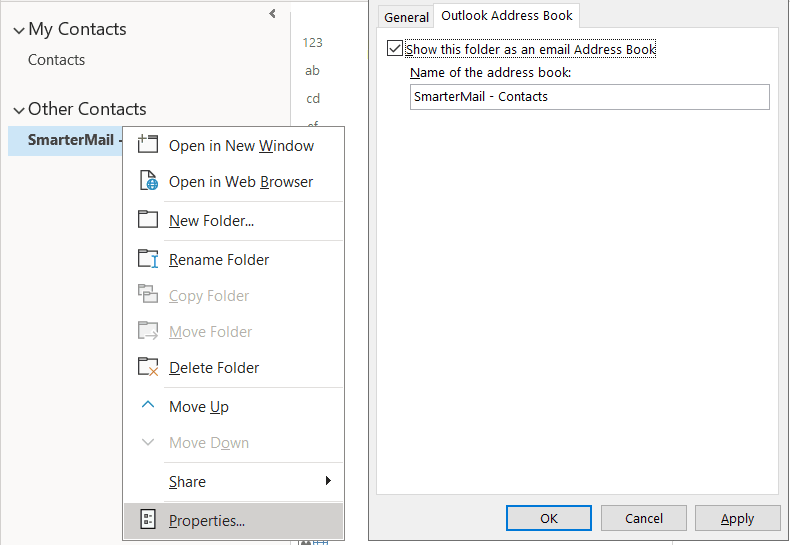Select the SmarterMail contacts folder

tap(65, 140)
